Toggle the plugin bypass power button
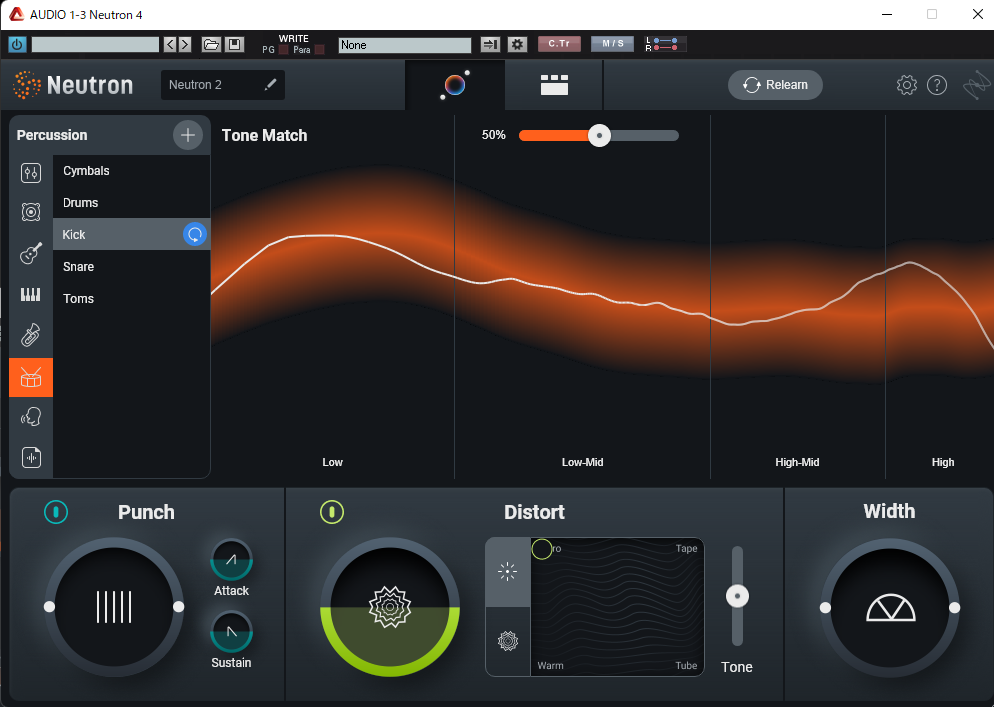994x707 pixels. 17,44
